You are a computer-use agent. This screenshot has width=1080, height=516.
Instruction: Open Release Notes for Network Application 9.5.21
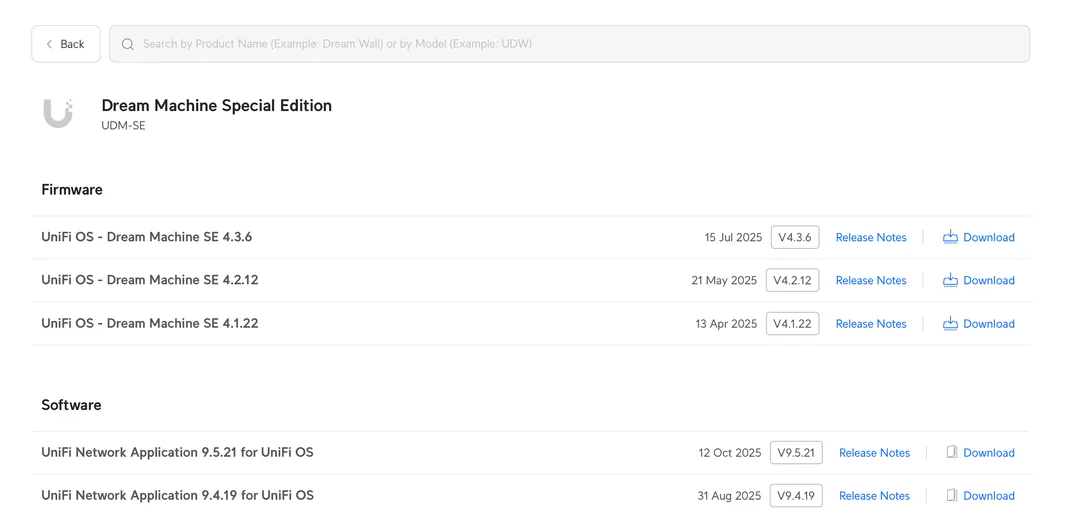(x=874, y=453)
